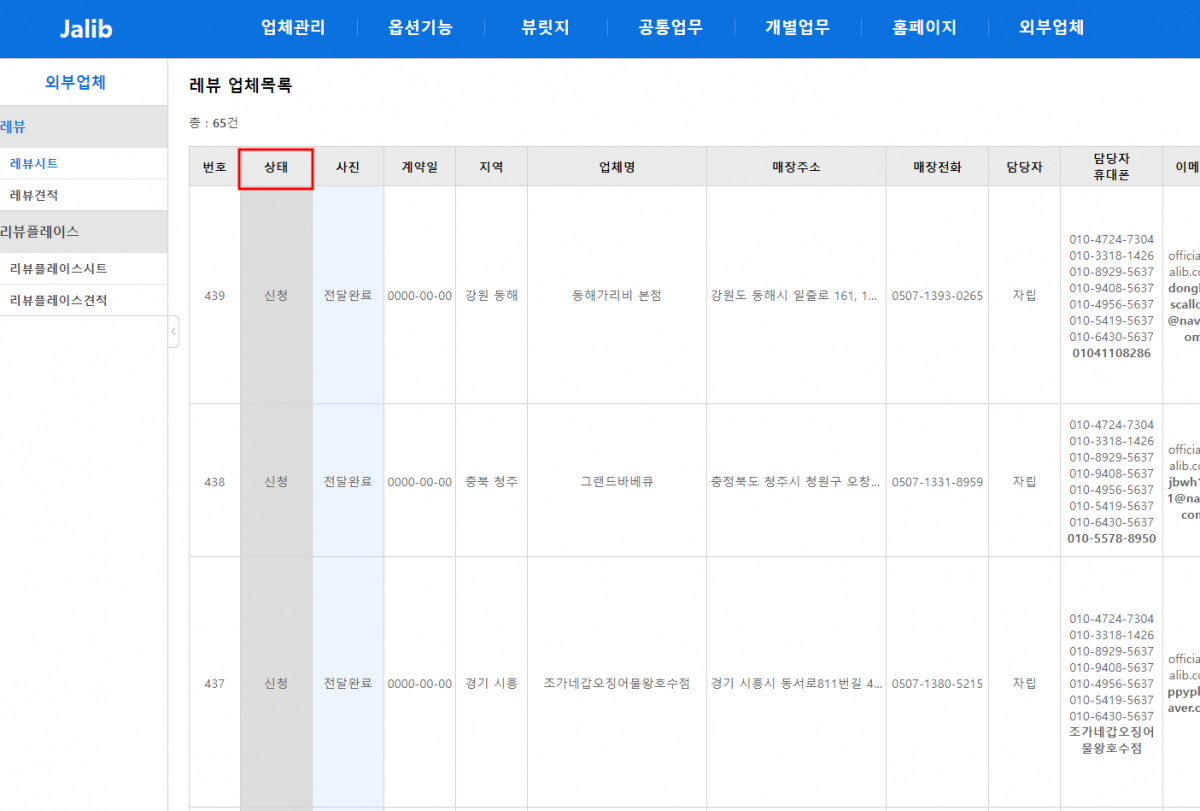Open 리뷰플레이스시트 in the sidebar
This screenshot has height=811, width=1200.
[58, 268]
